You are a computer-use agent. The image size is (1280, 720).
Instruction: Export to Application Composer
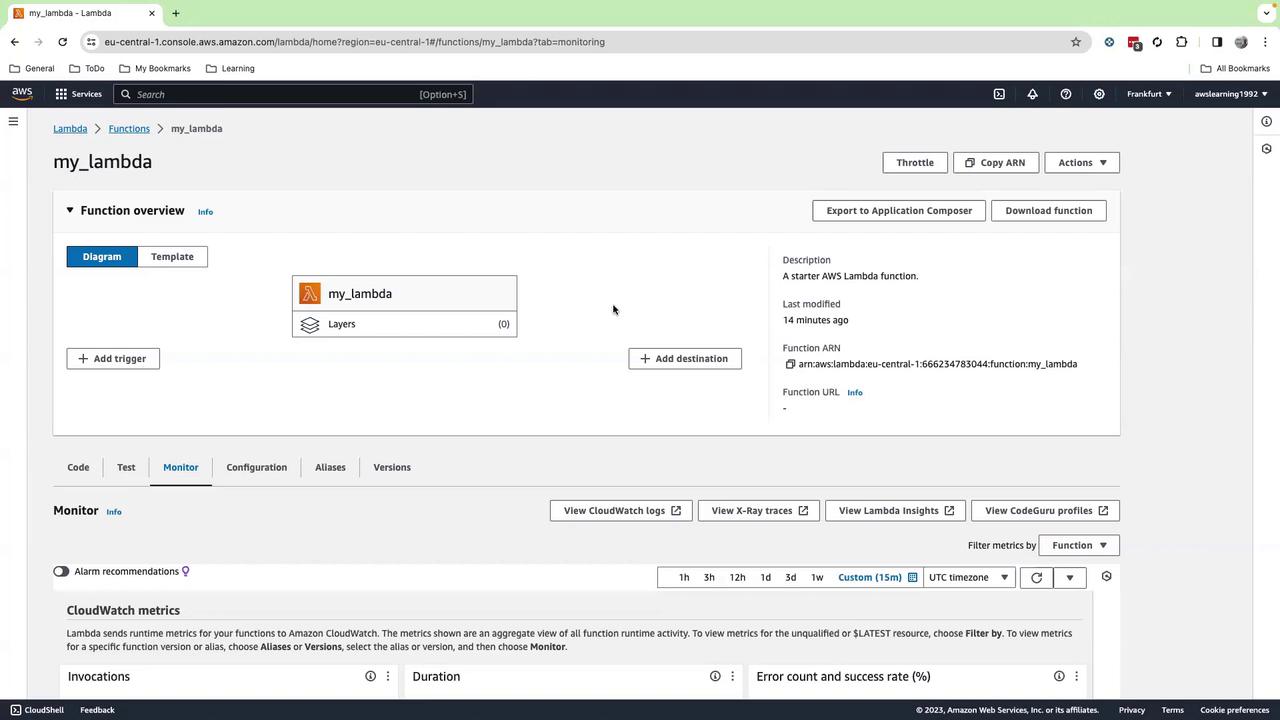(x=899, y=211)
